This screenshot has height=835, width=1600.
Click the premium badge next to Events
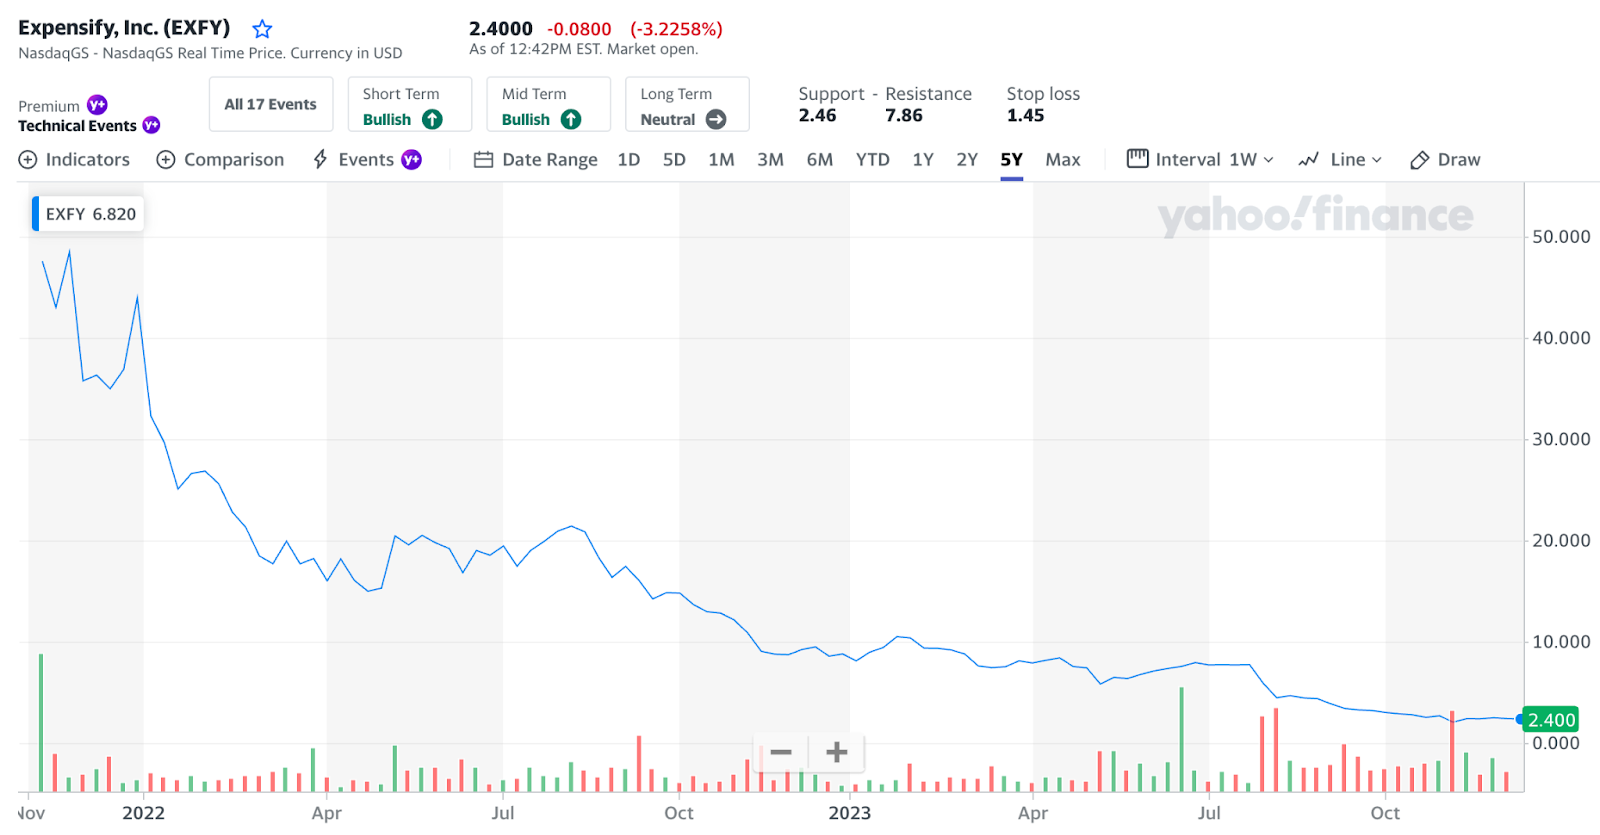point(411,160)
